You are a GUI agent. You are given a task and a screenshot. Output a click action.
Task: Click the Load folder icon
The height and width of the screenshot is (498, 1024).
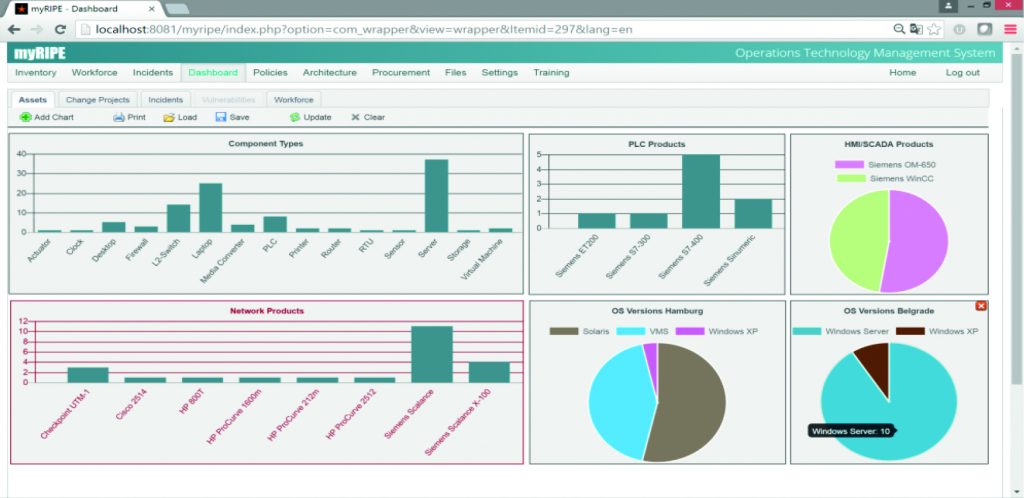click(169, 117)
